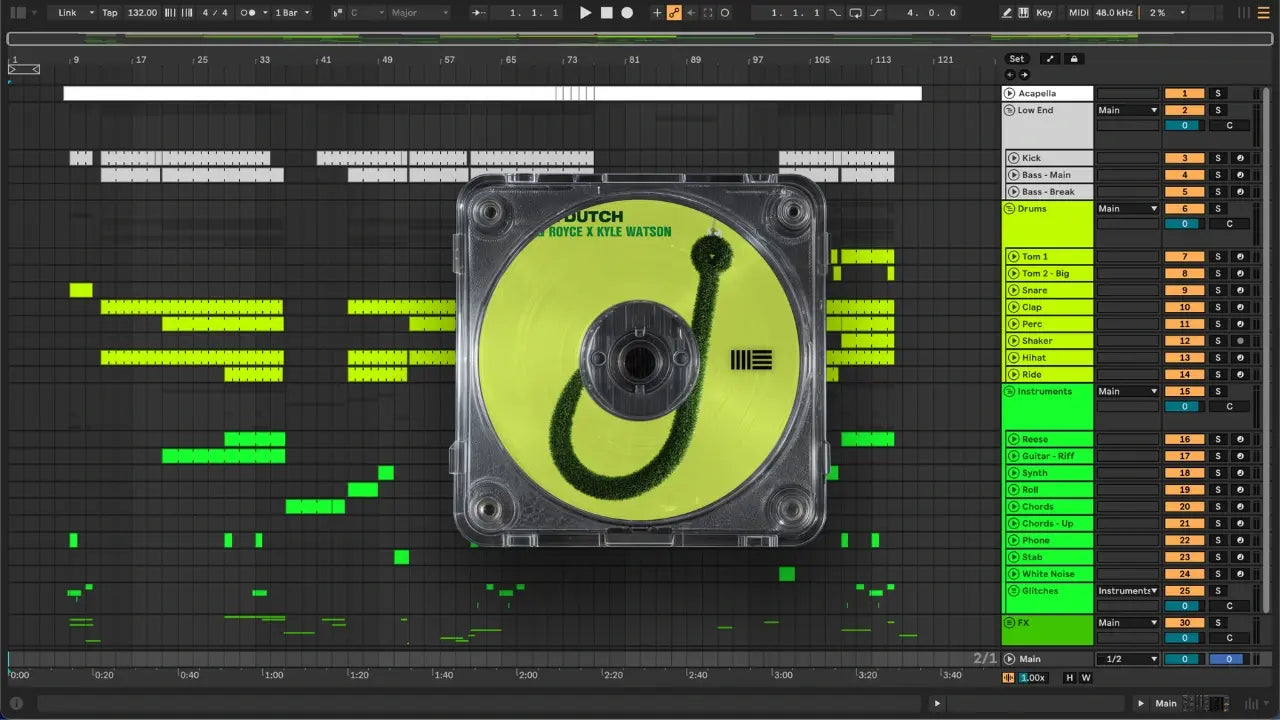
Task: Activate the Punch-Out switch
Action: click(x=876, y=13)
